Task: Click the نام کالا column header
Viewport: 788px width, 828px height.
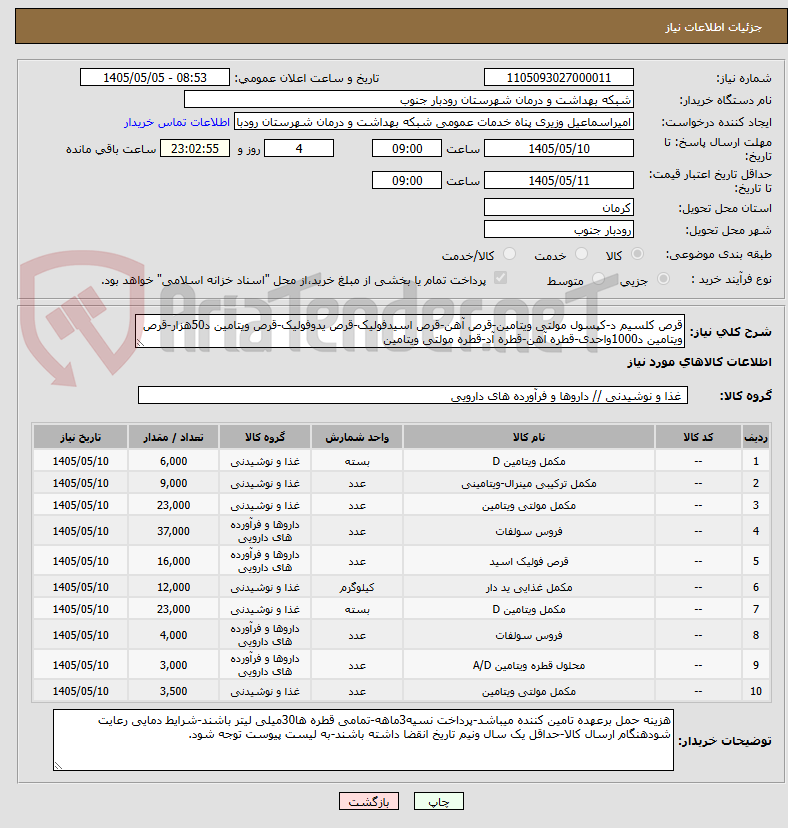Action: tap(529, 437)
